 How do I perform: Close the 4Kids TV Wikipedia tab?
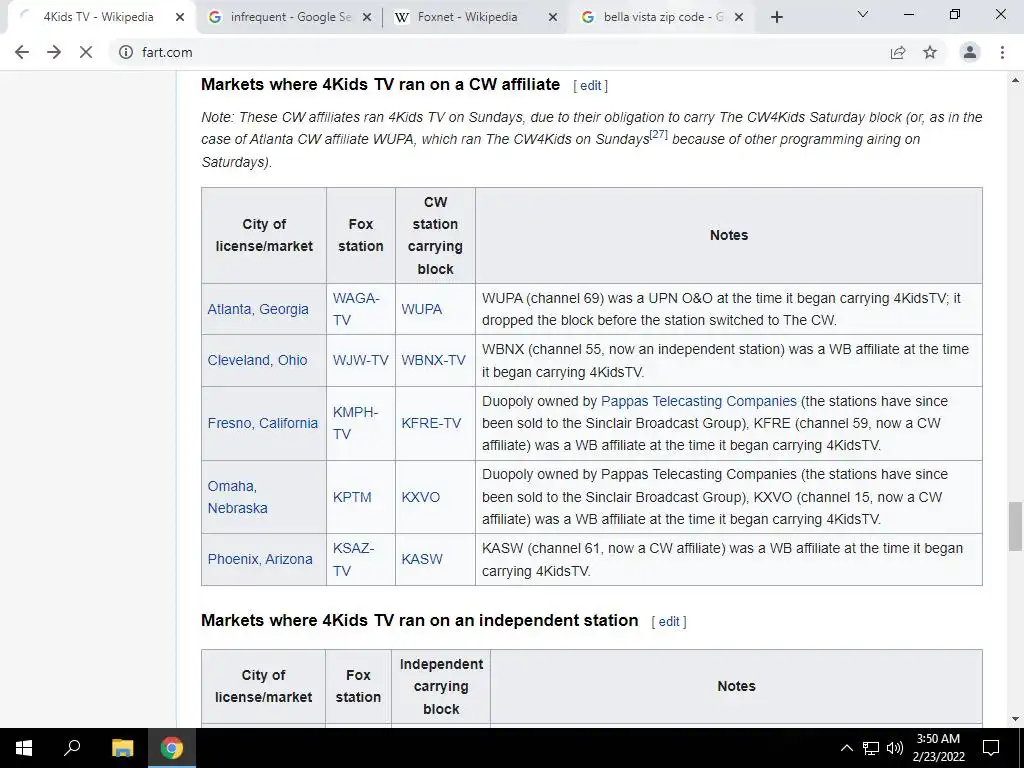click(x=180, y=18)
